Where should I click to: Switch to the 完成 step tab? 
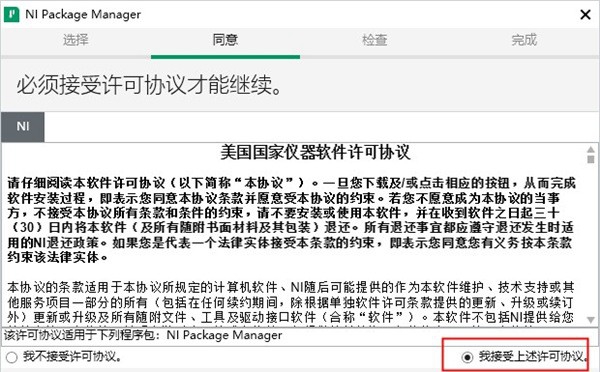pos(524,40)
